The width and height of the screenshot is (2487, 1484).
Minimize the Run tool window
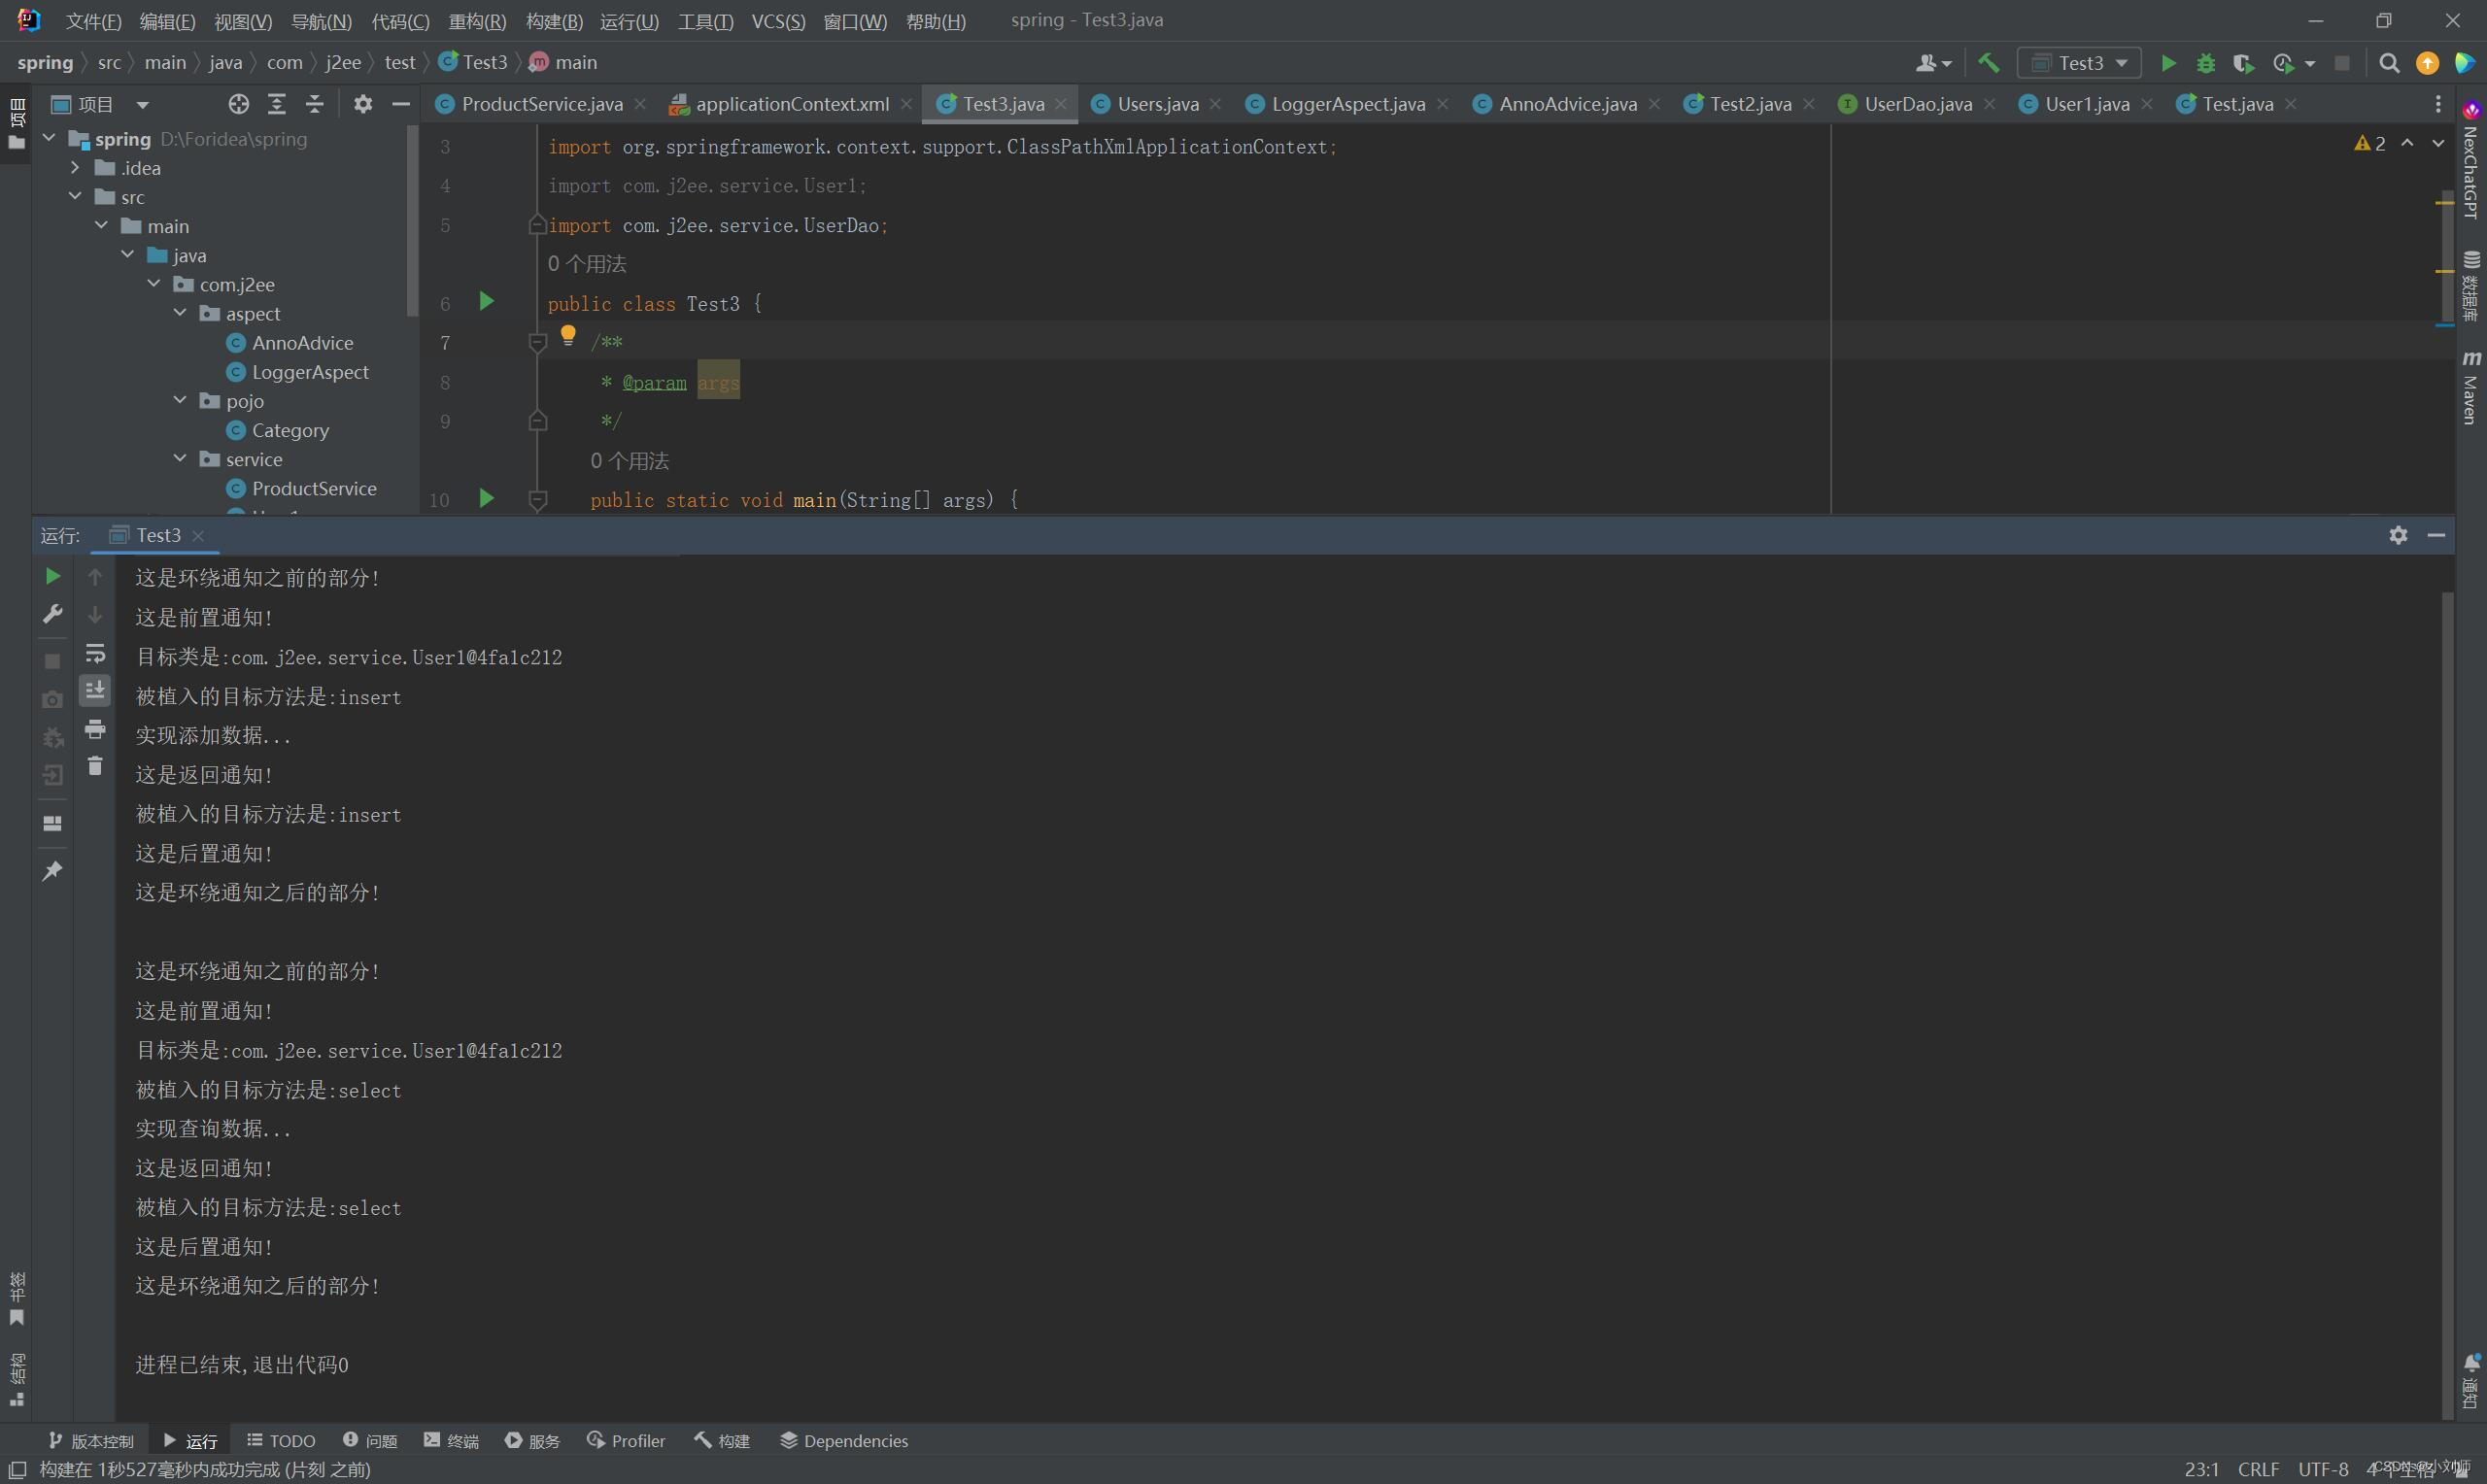(x=2436, y=535)
